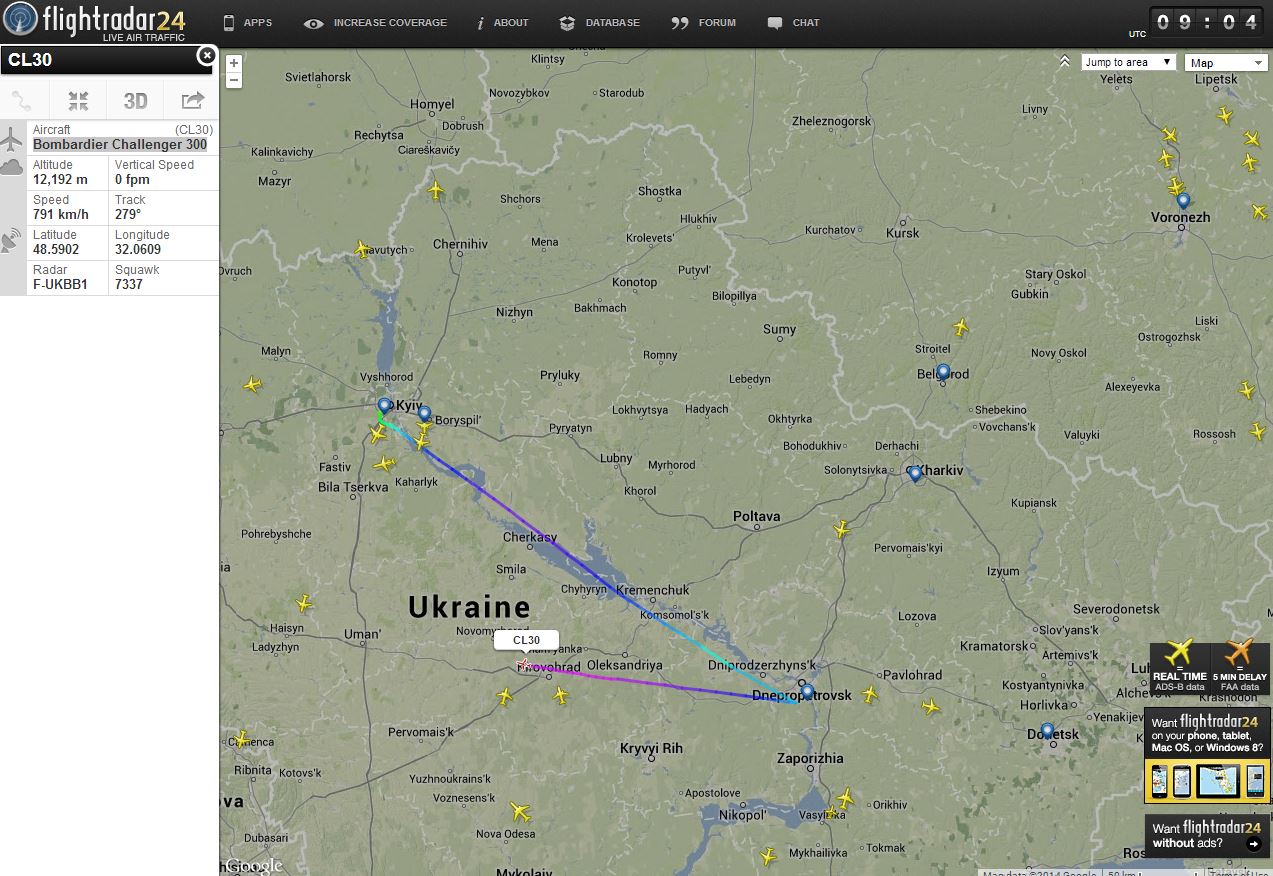Click the Dnepropetrovsk airport pin
This screenshot has width=1273, height=876.
click(x=807, y=691)
